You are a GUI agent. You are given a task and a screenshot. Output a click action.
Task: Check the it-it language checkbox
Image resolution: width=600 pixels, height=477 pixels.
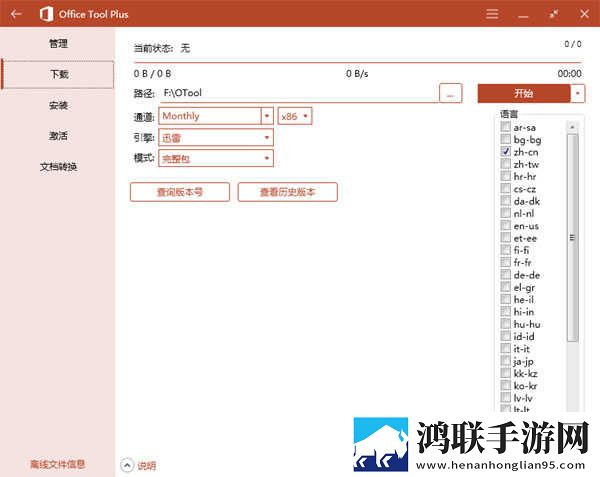[505, 348]
